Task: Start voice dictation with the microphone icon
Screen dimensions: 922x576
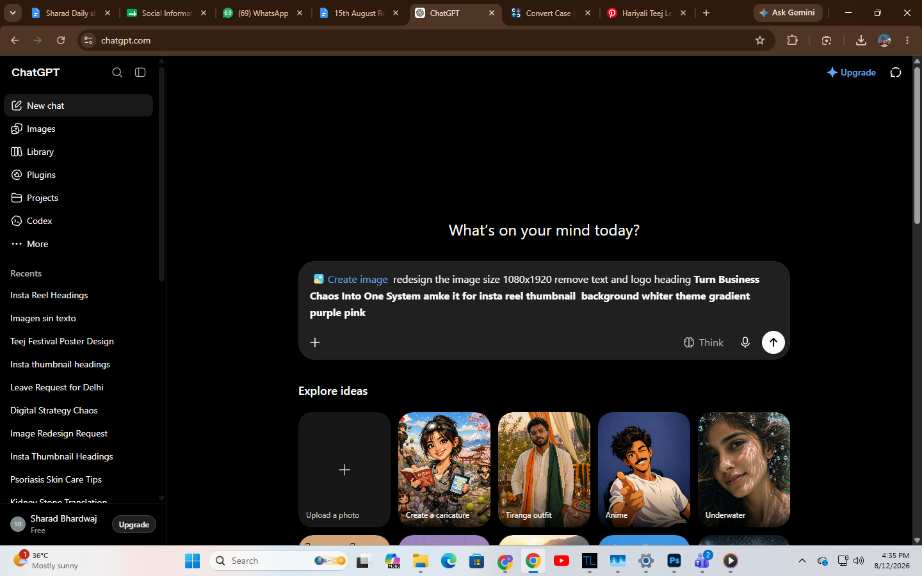Action: click(x=744, y=342)
